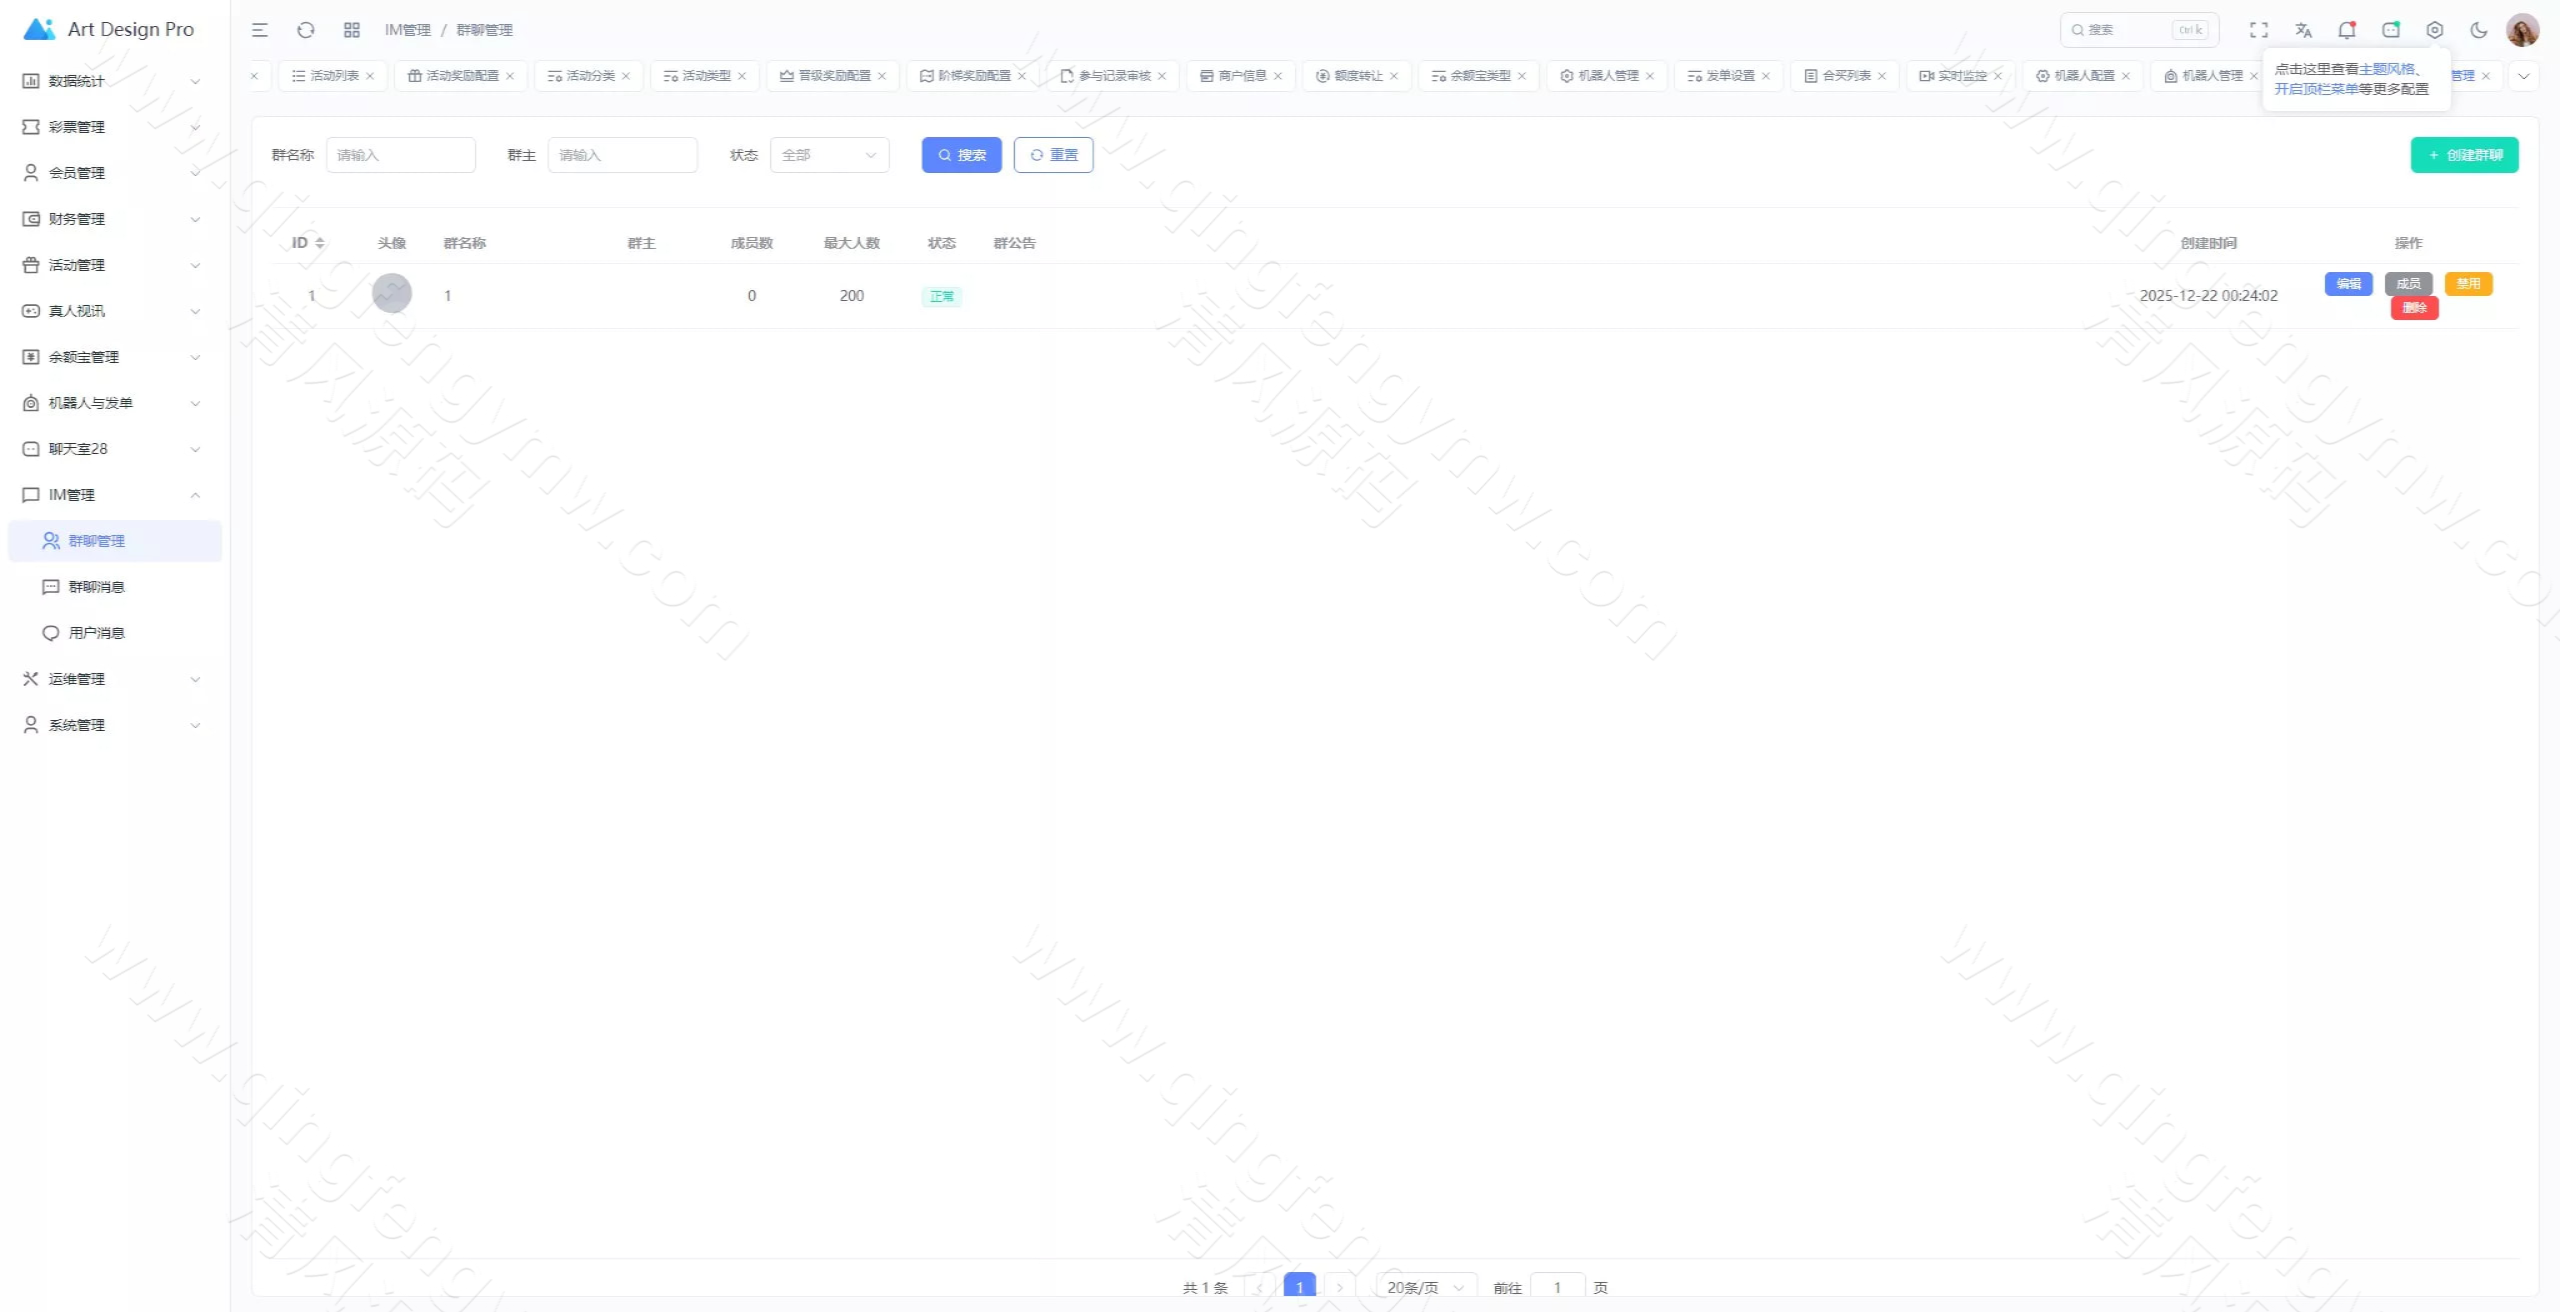Focus the 群名称 input field
This screenshot has width=2560, height=1312.
pos(401,155)
